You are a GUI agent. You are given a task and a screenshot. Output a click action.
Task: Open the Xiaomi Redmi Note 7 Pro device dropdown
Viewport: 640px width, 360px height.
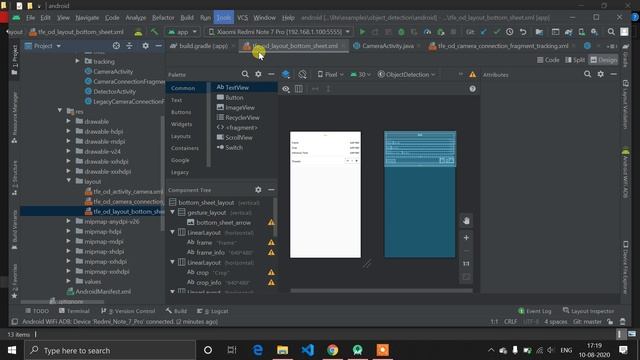(x=279, y=32)
